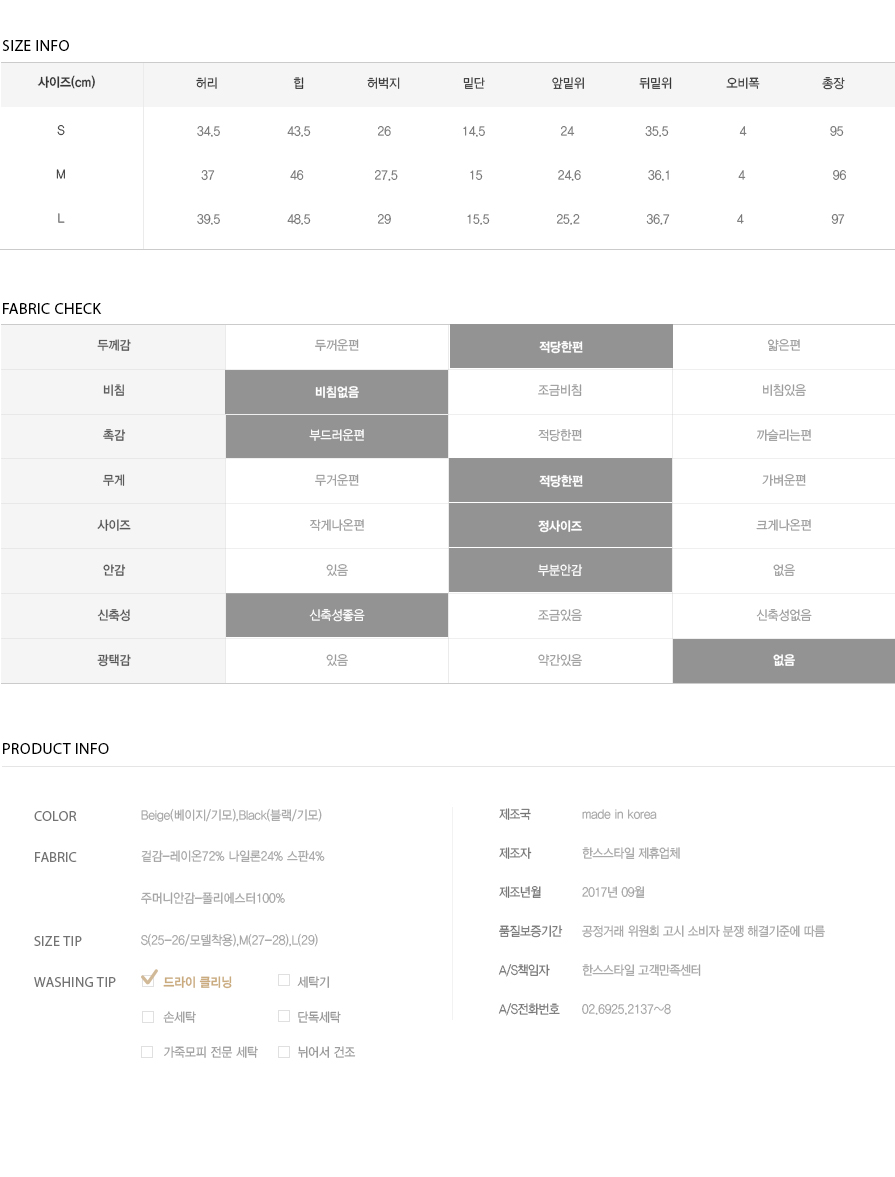Tick the 세탁기 checkbox
Image resolution: width=895 pixels, height=1177 pixels.
pos(284,980)
